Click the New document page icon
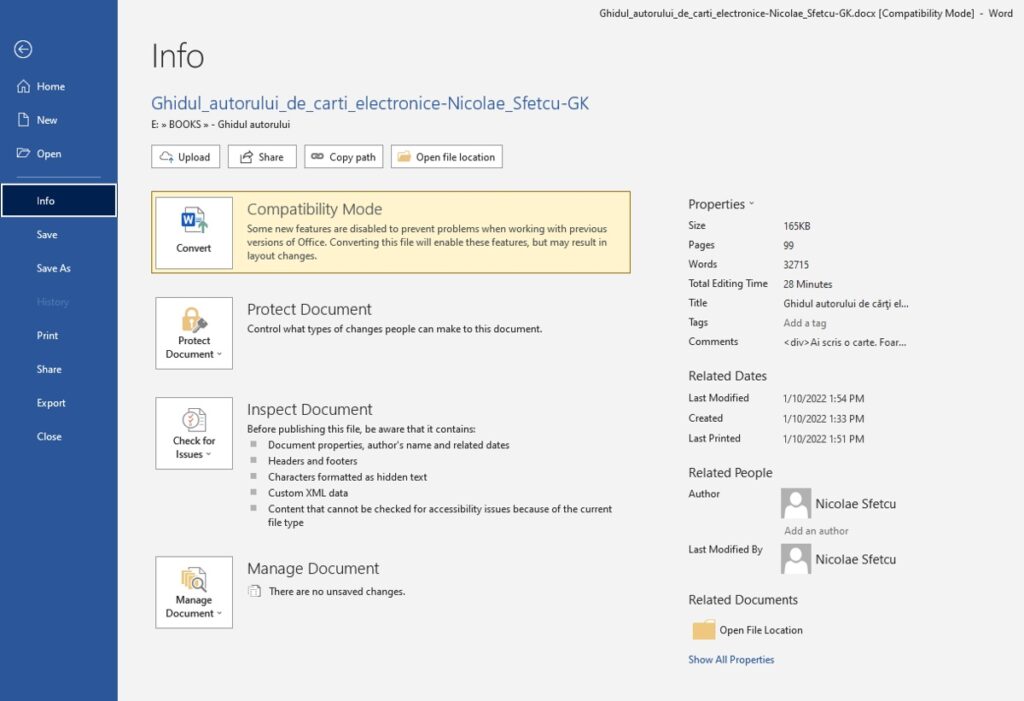The image size is (1024, 701). pyautogui.click(x=24, y=120)
